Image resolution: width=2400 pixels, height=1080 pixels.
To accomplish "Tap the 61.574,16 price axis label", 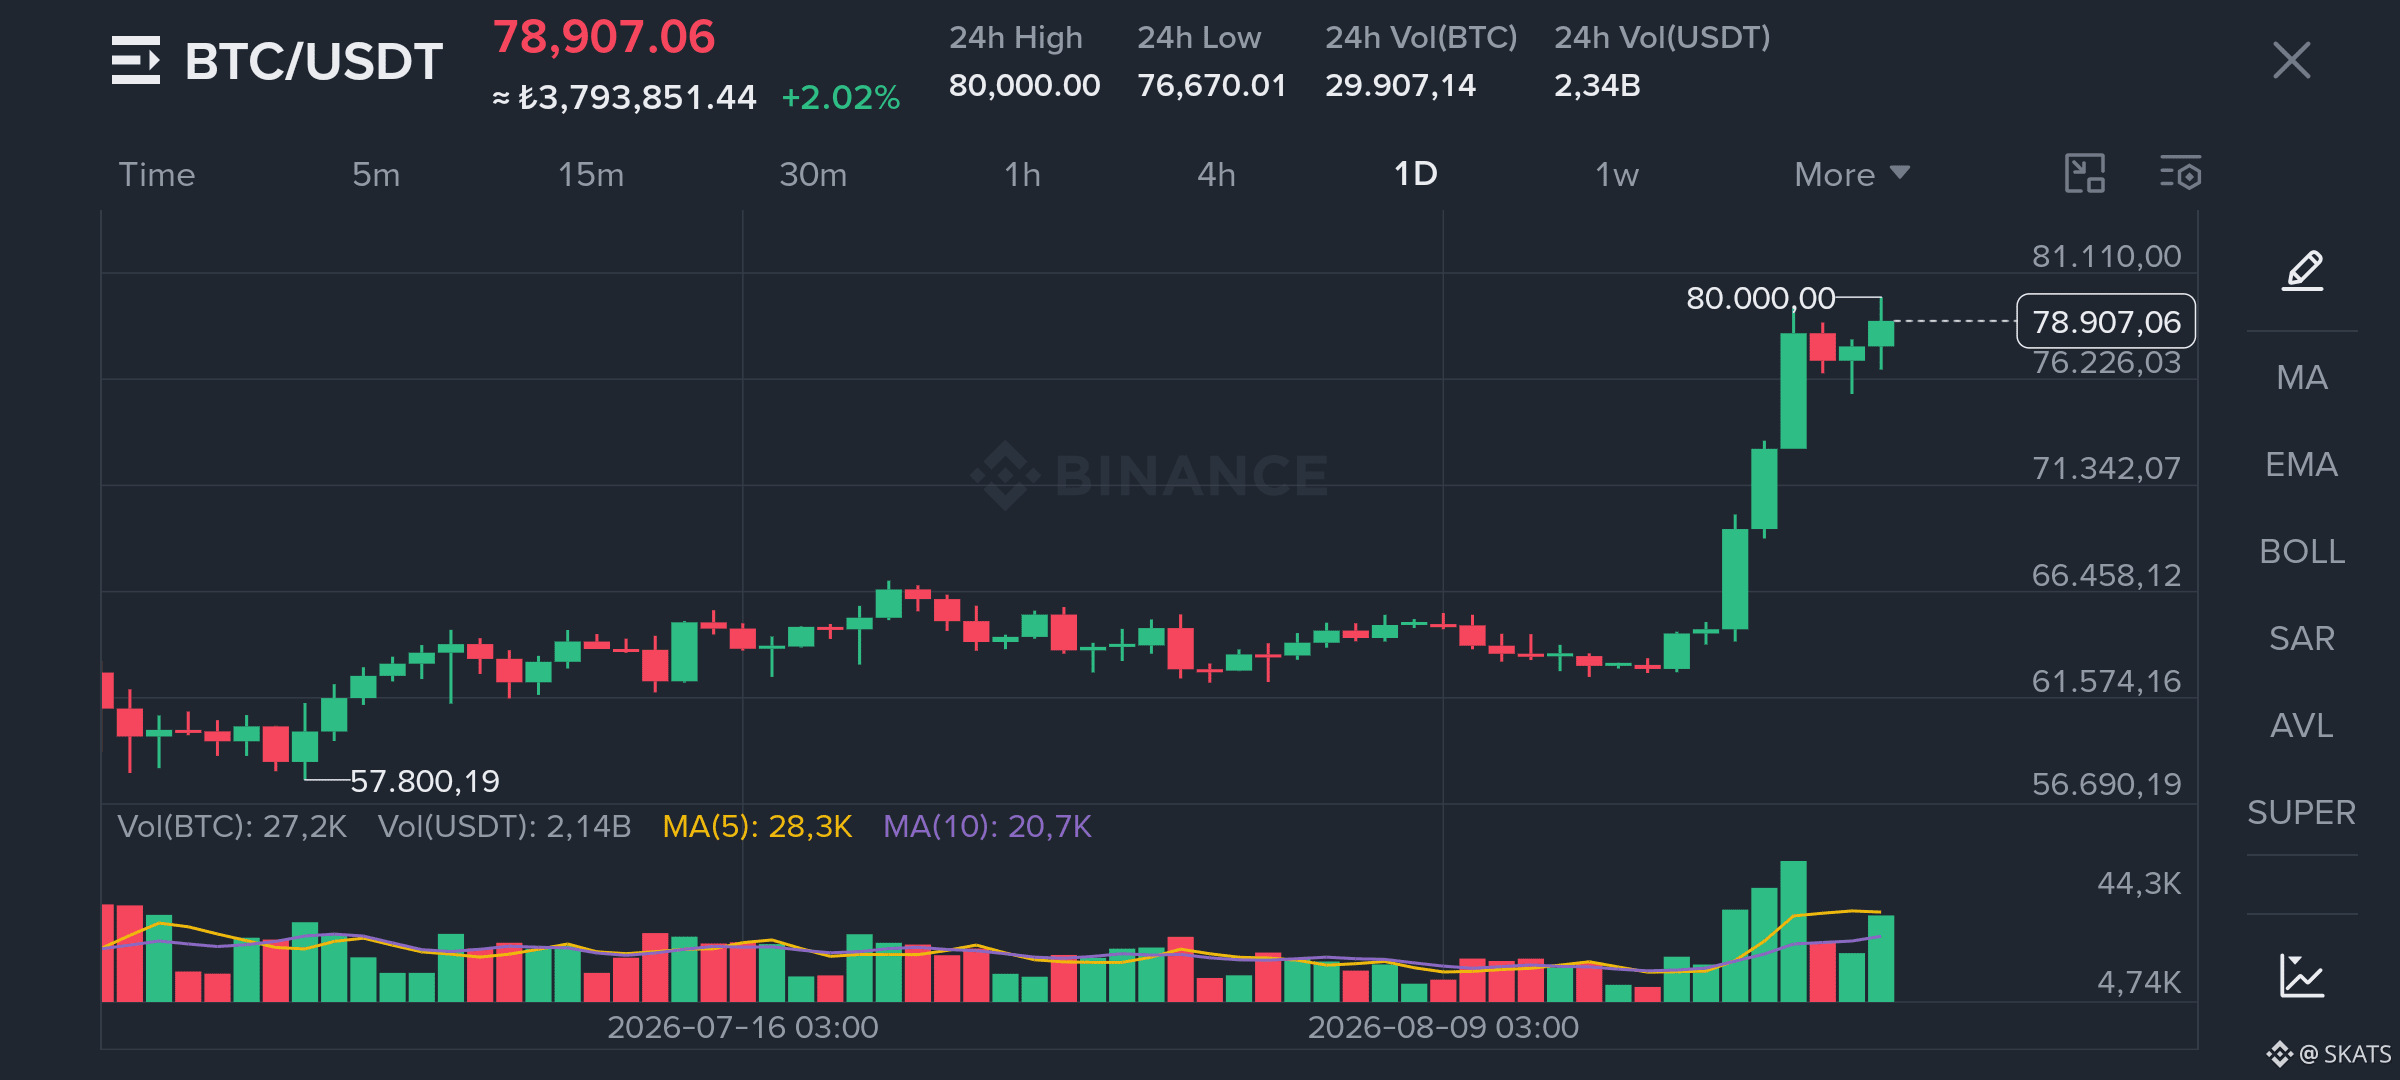I will tap(2106, 681).
